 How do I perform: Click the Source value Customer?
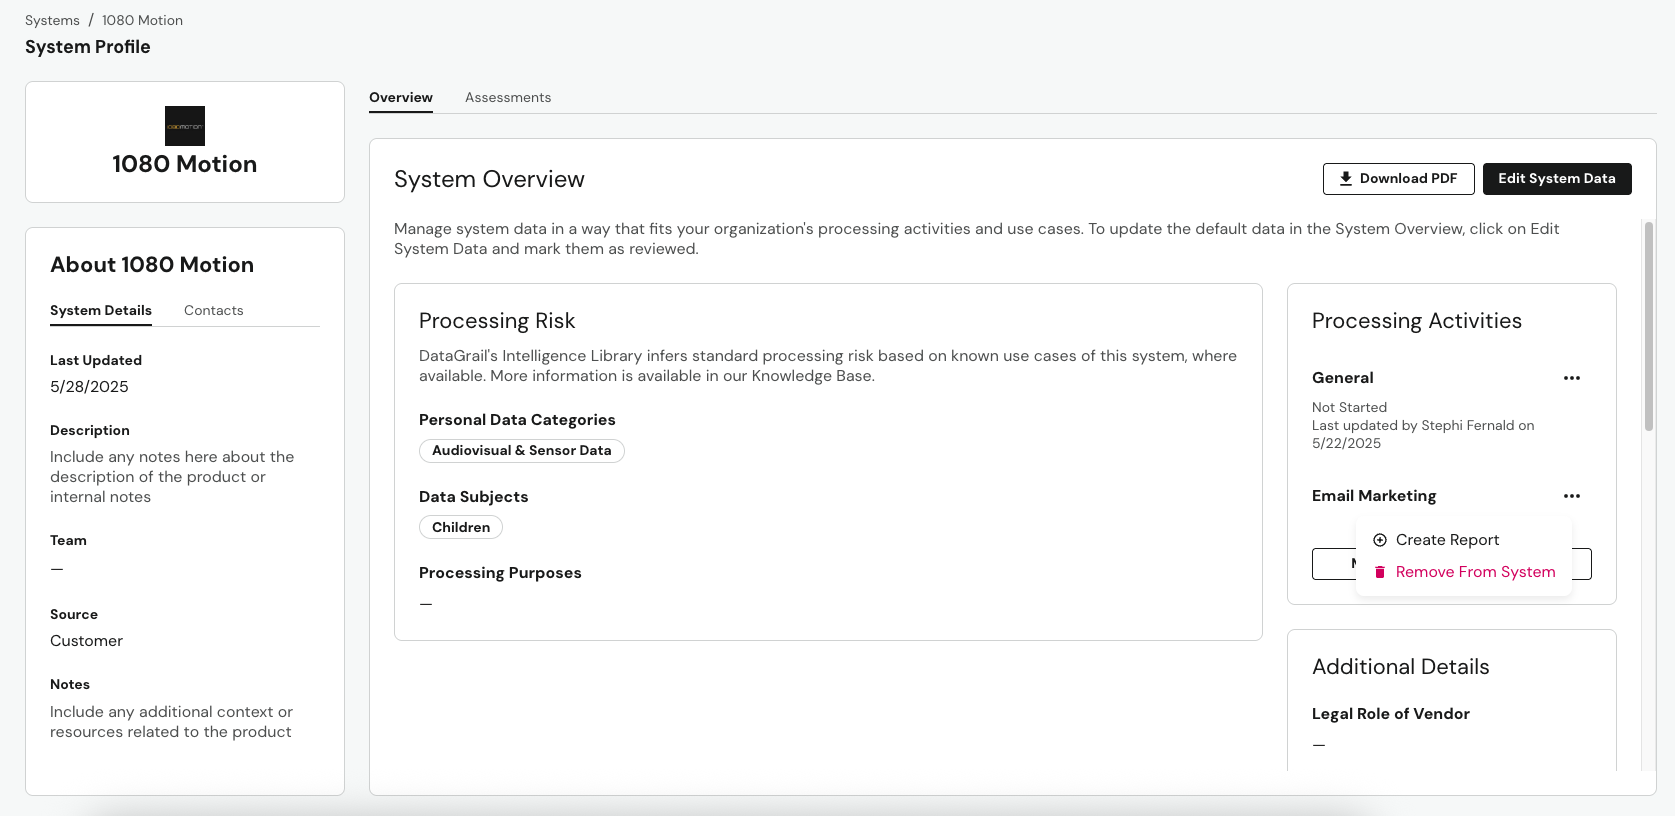pyautogui.click(x=87, y=641)
